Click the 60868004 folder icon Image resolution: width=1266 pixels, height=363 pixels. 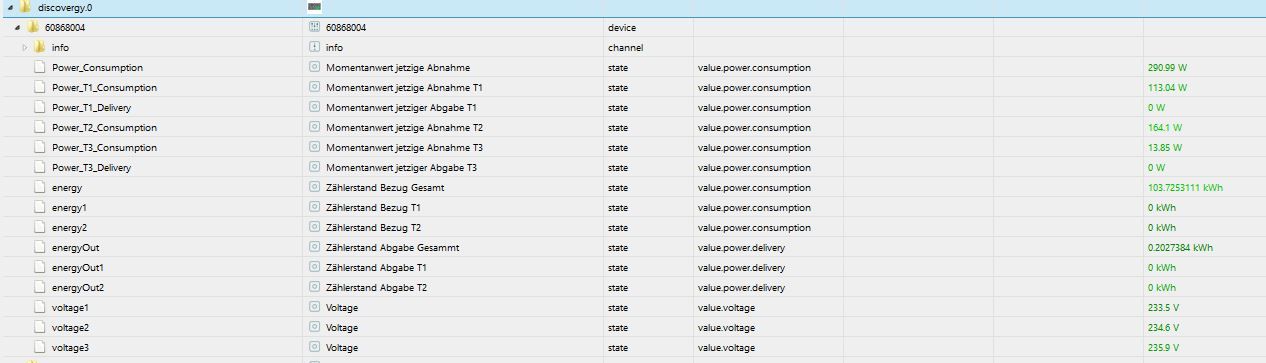pos(33,27)
